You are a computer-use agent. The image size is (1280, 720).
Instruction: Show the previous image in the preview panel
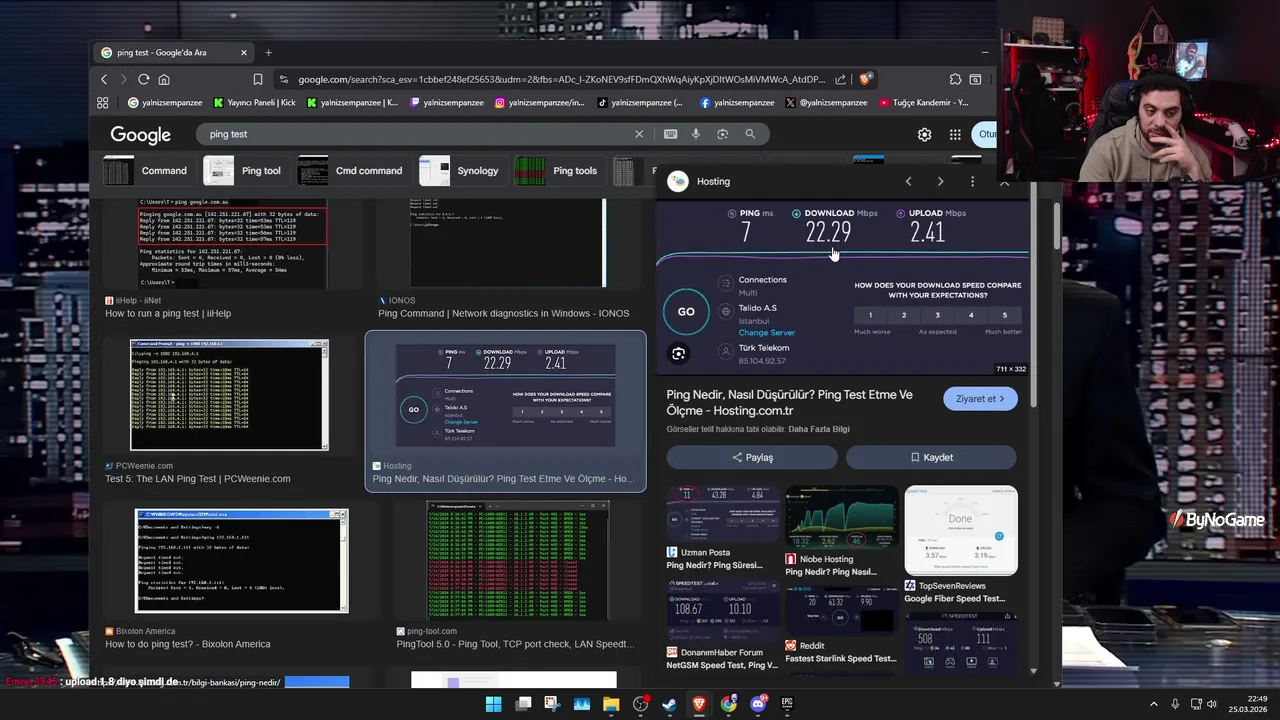[908, 181]
